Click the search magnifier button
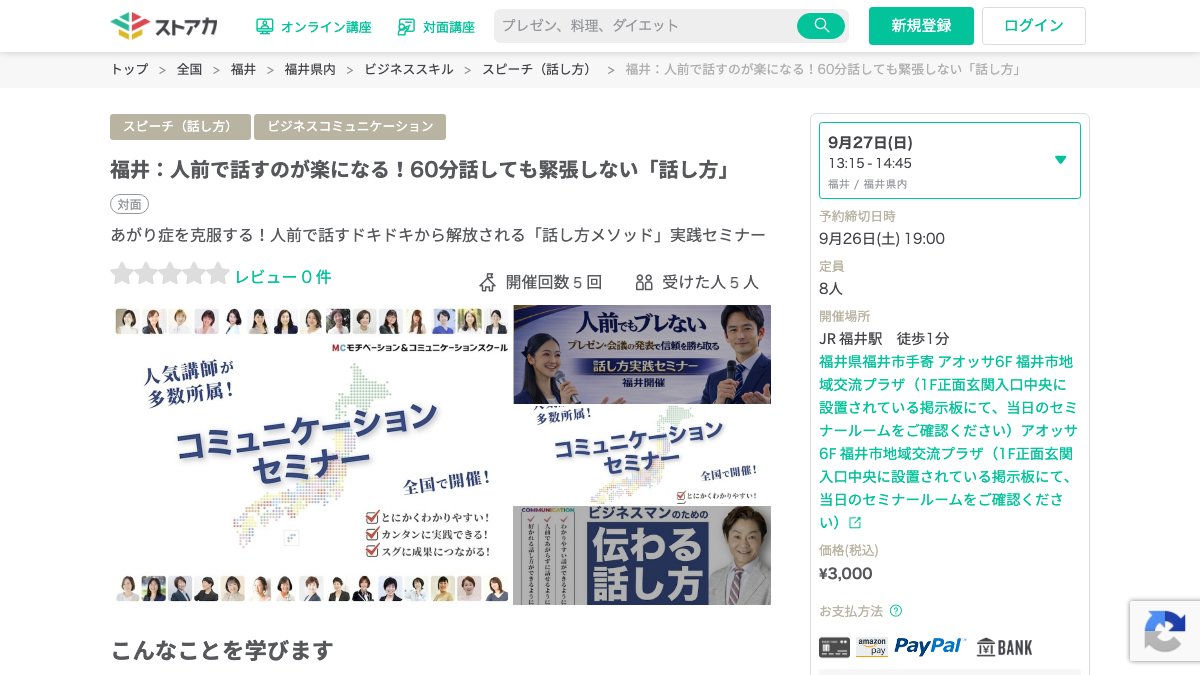Screen dimensions: 1200x675 pyautogui.click(x=821, y=26)
